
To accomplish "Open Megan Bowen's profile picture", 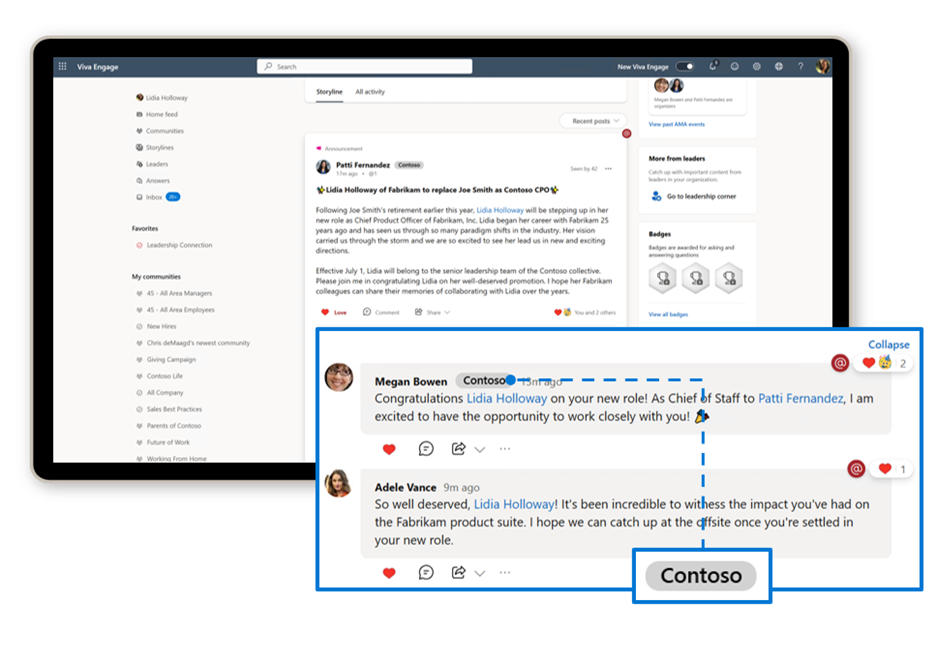I will [339, 377].
